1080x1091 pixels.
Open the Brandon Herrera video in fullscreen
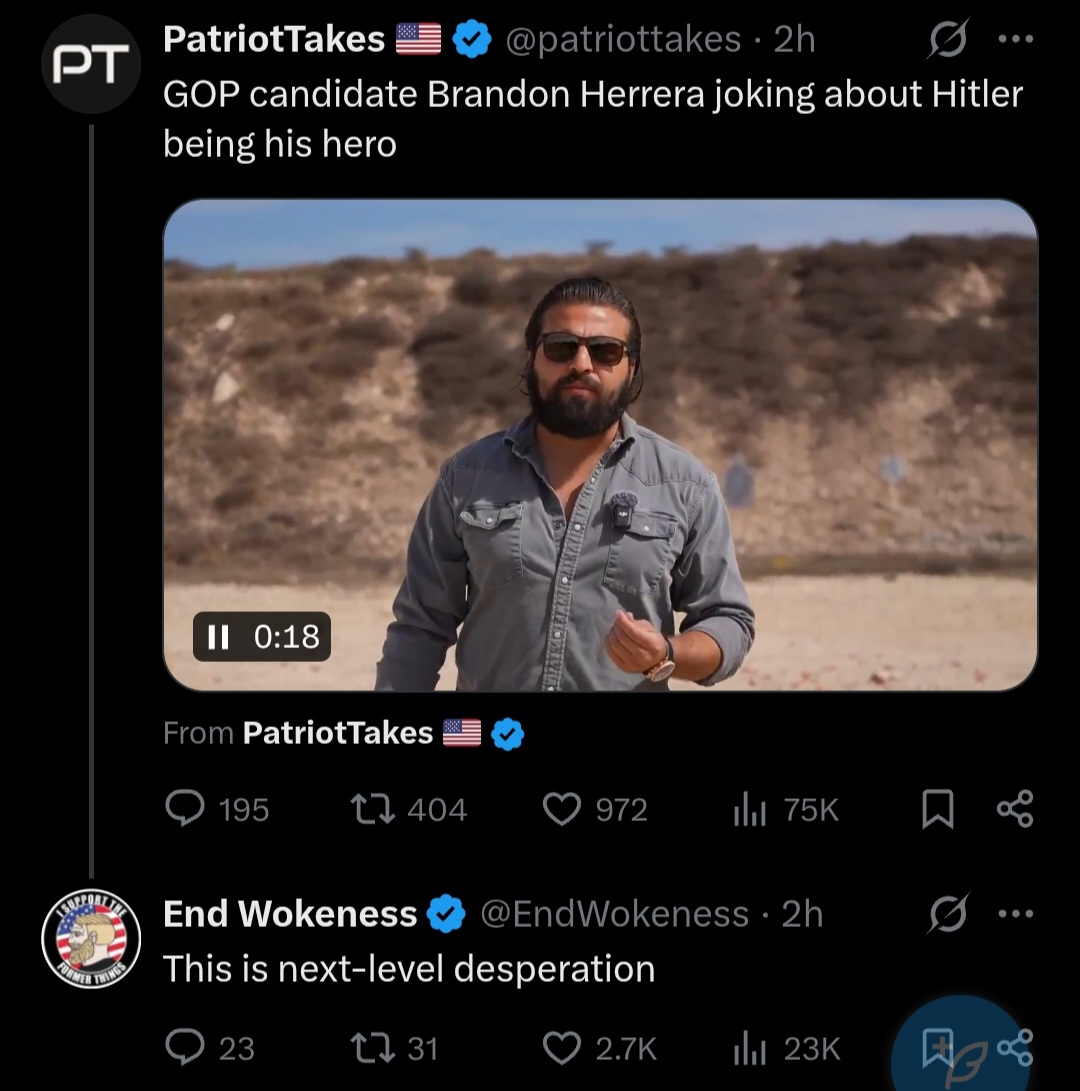click(x=600, y=444)
